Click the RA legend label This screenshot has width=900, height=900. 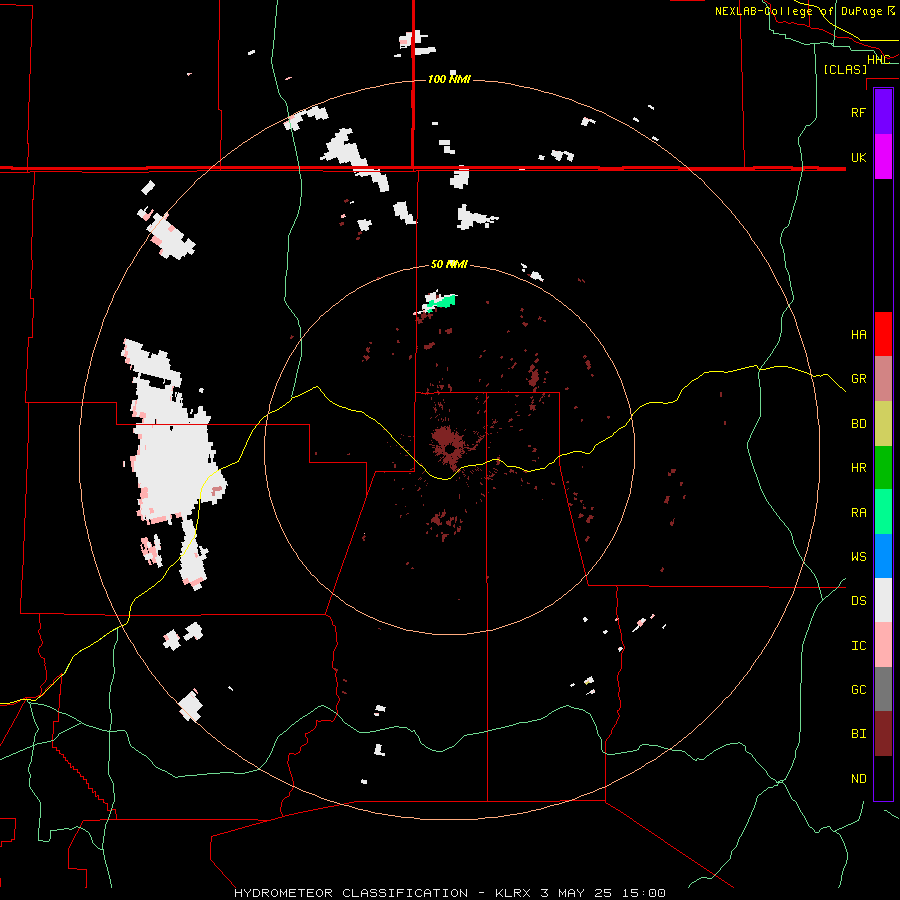click(858, 512)
